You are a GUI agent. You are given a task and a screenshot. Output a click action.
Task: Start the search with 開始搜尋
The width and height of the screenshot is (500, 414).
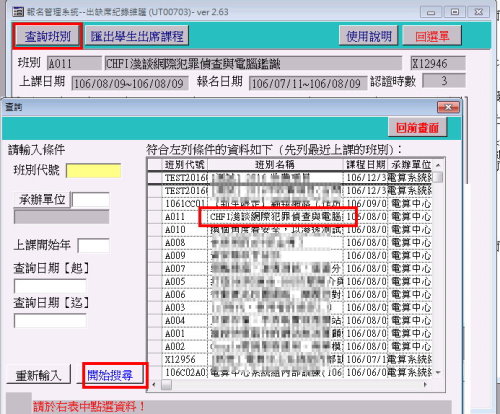click(110, 375)
